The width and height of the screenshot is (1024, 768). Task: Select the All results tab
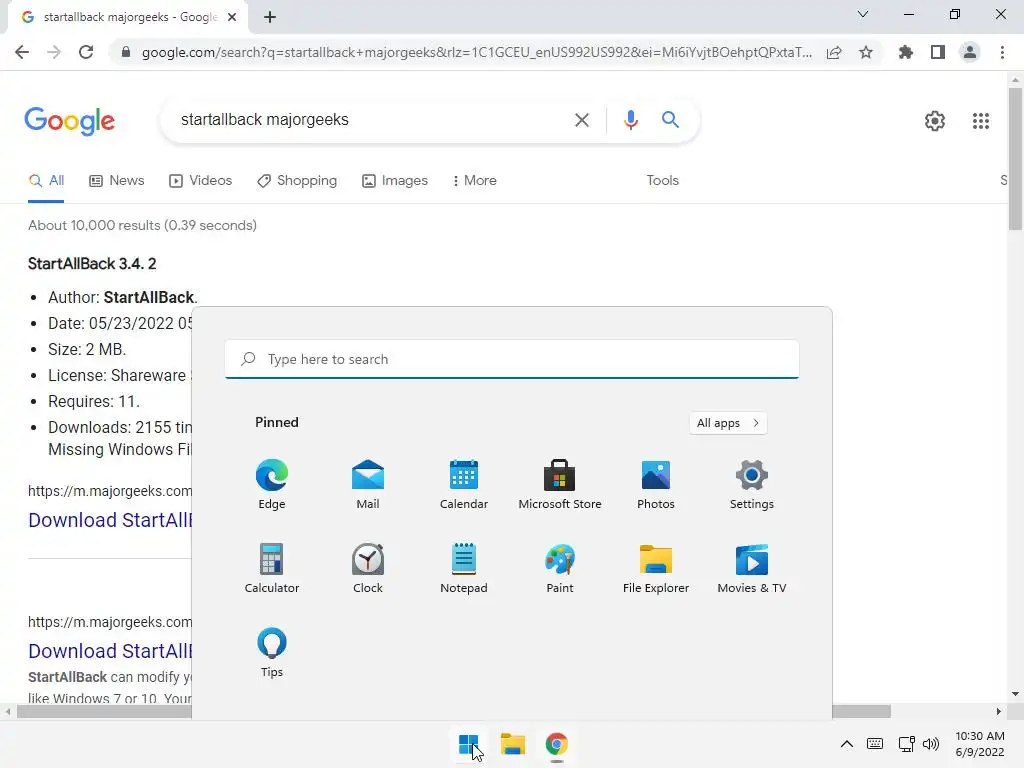[x=46, y=181]
